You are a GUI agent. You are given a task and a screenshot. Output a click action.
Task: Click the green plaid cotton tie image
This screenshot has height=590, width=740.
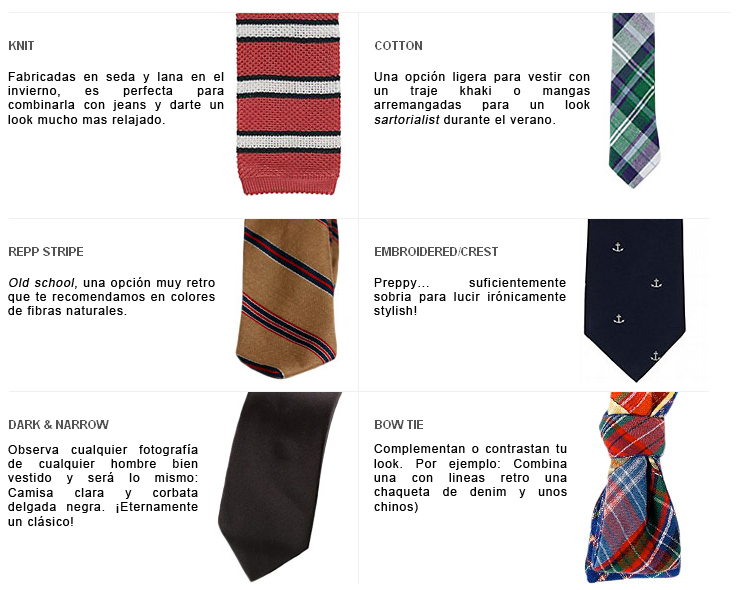[634, 101]
